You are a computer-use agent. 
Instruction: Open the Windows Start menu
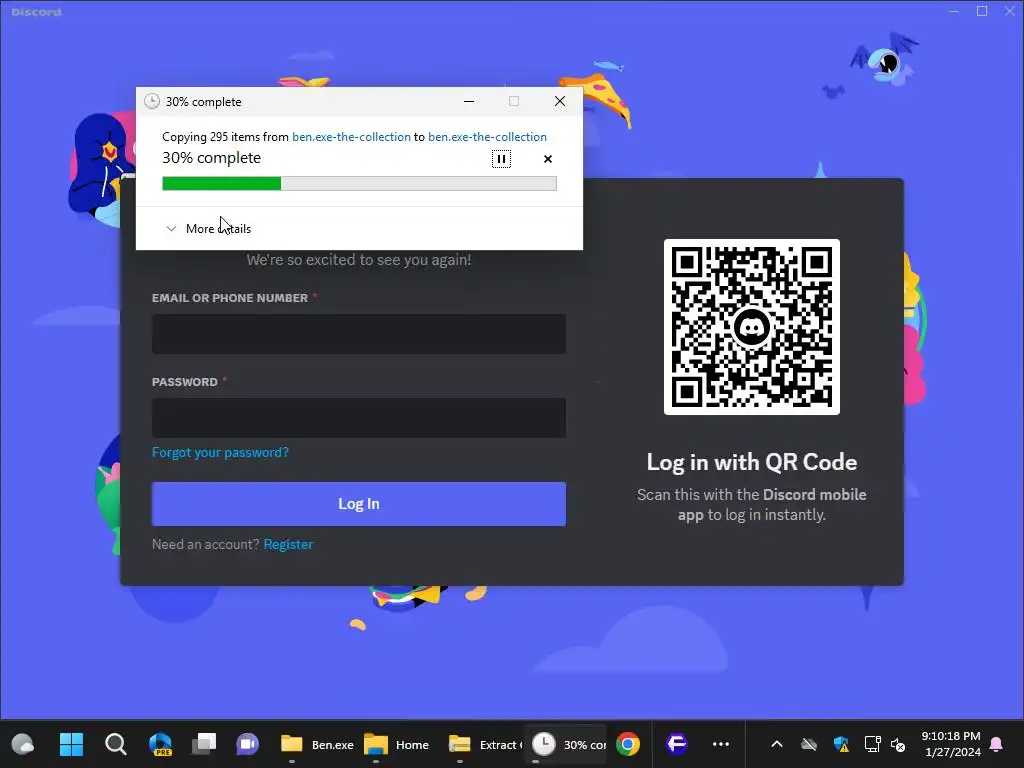click(71, 744)
